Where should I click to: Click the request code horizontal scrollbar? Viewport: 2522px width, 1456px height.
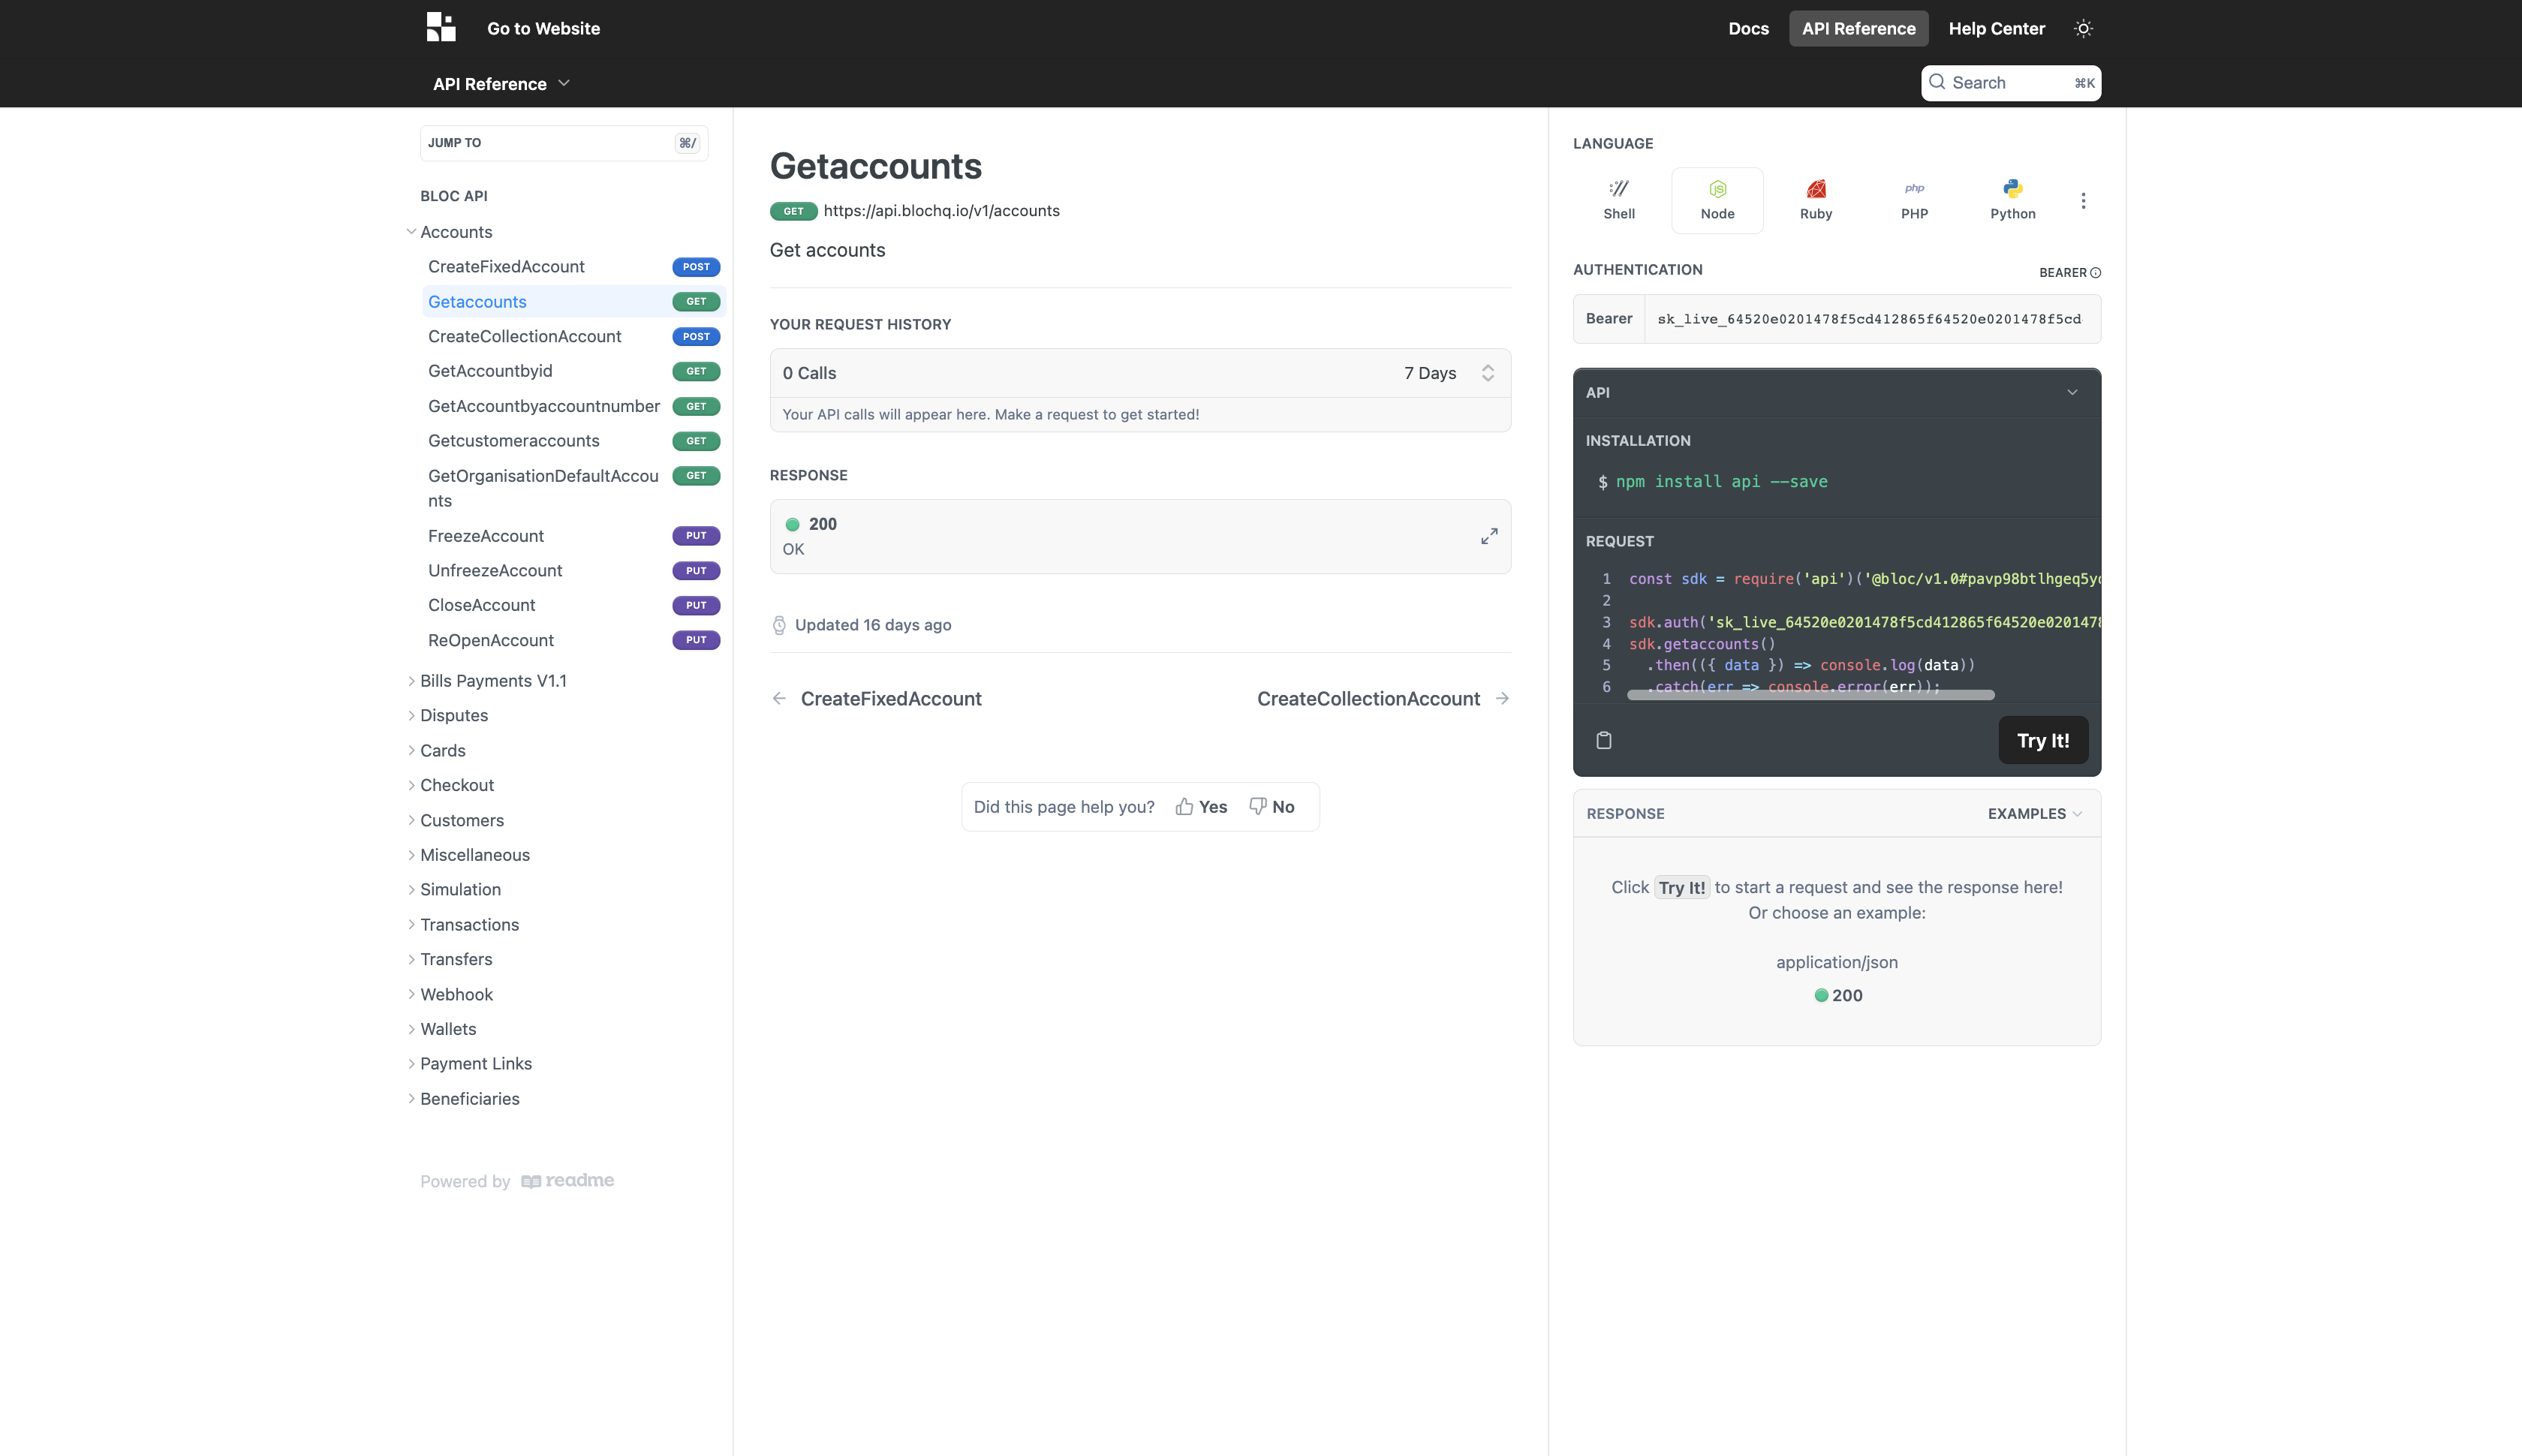pos(1810,694)
